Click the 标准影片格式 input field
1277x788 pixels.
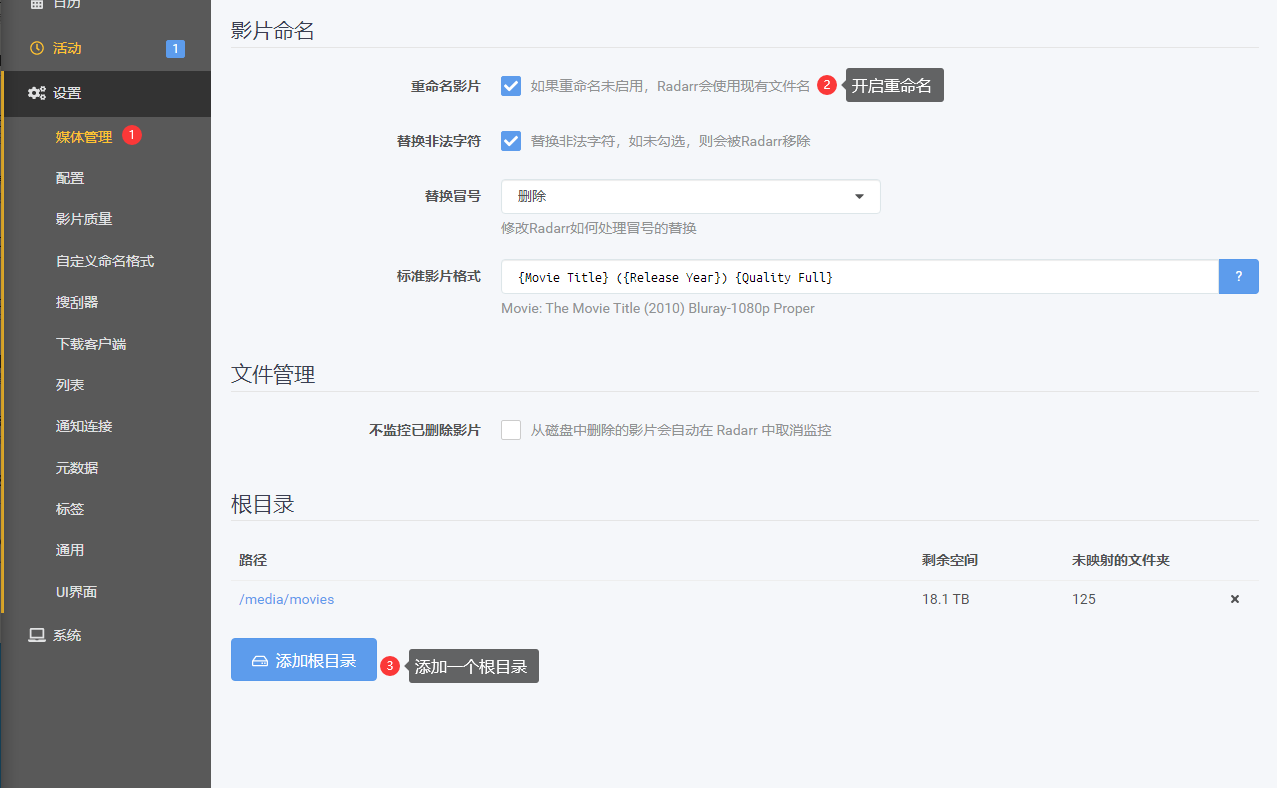pyautogui.click(x=860, y=277)
